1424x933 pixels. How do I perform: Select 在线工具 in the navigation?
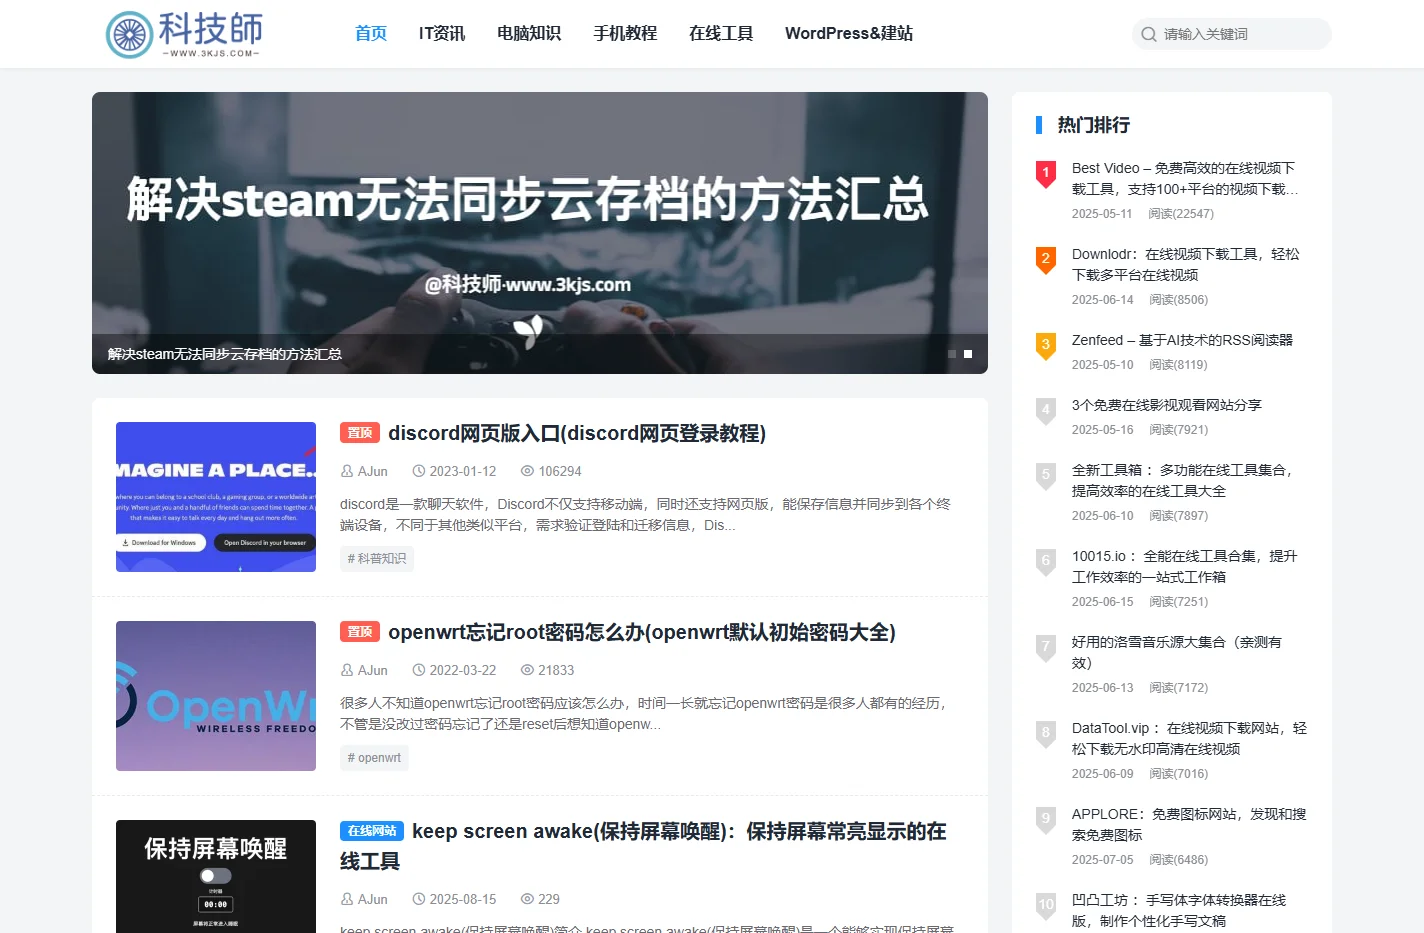(x=721, y=33)
